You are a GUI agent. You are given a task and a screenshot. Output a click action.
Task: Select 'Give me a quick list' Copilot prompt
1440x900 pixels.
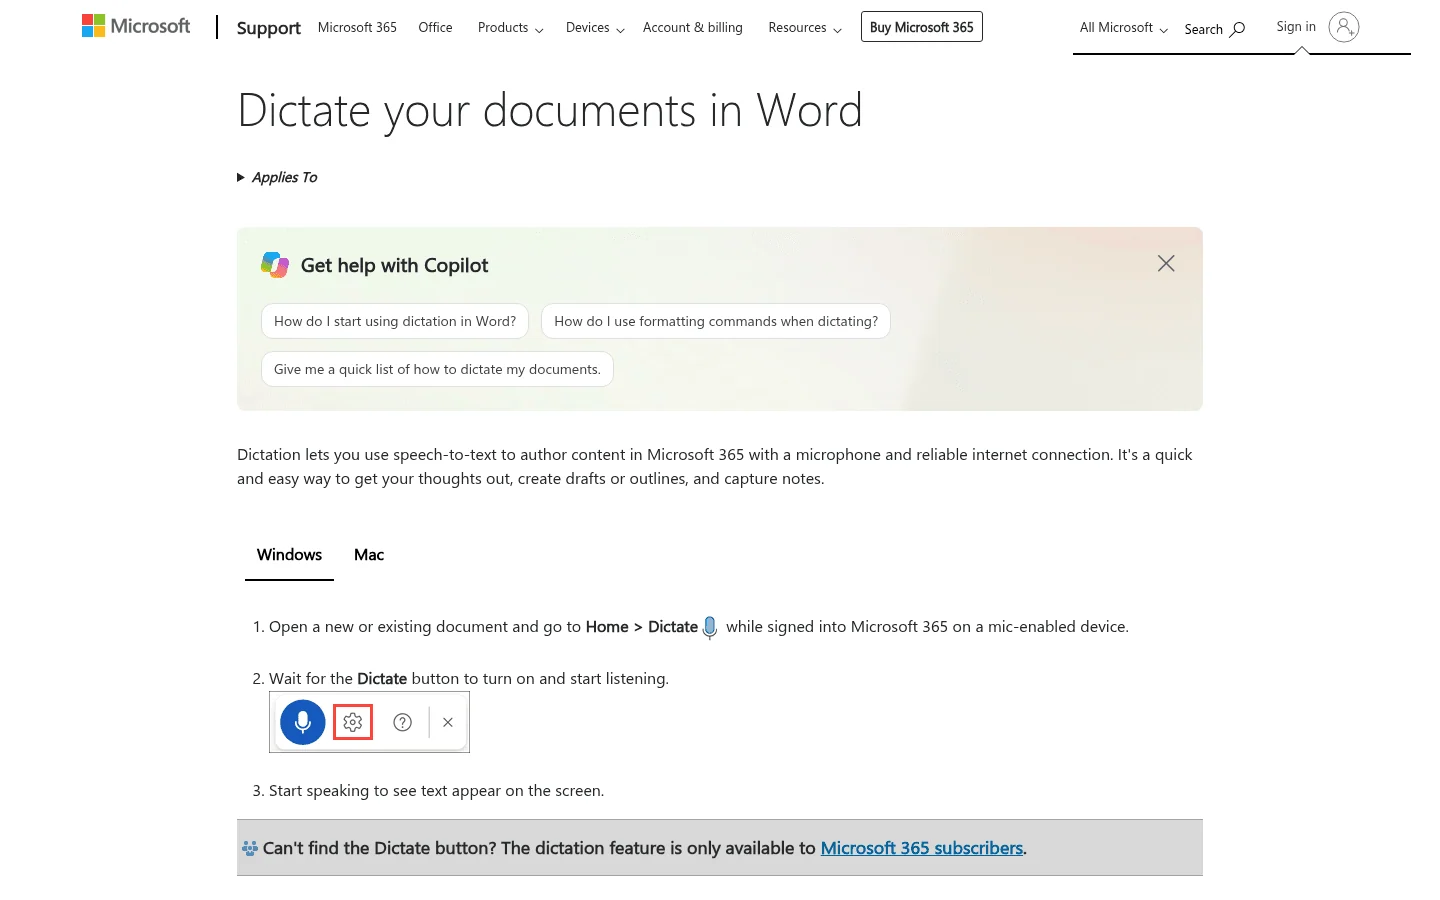437,369
